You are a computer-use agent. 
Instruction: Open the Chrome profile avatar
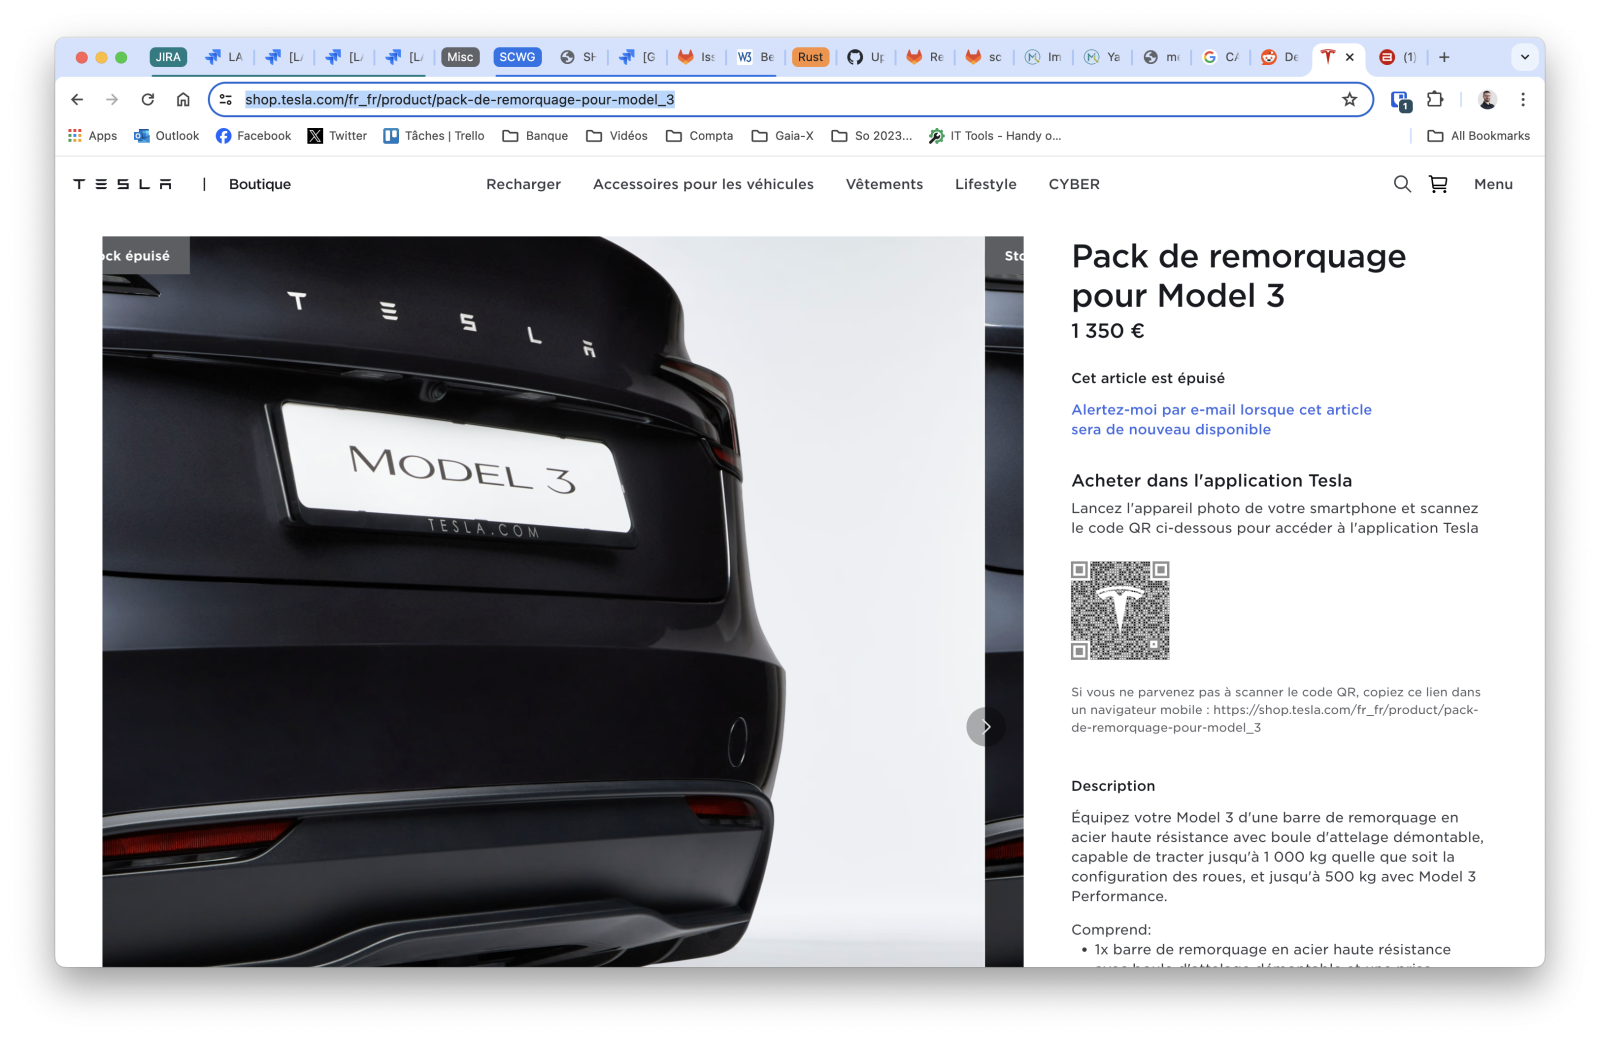tap(1487, 100)
